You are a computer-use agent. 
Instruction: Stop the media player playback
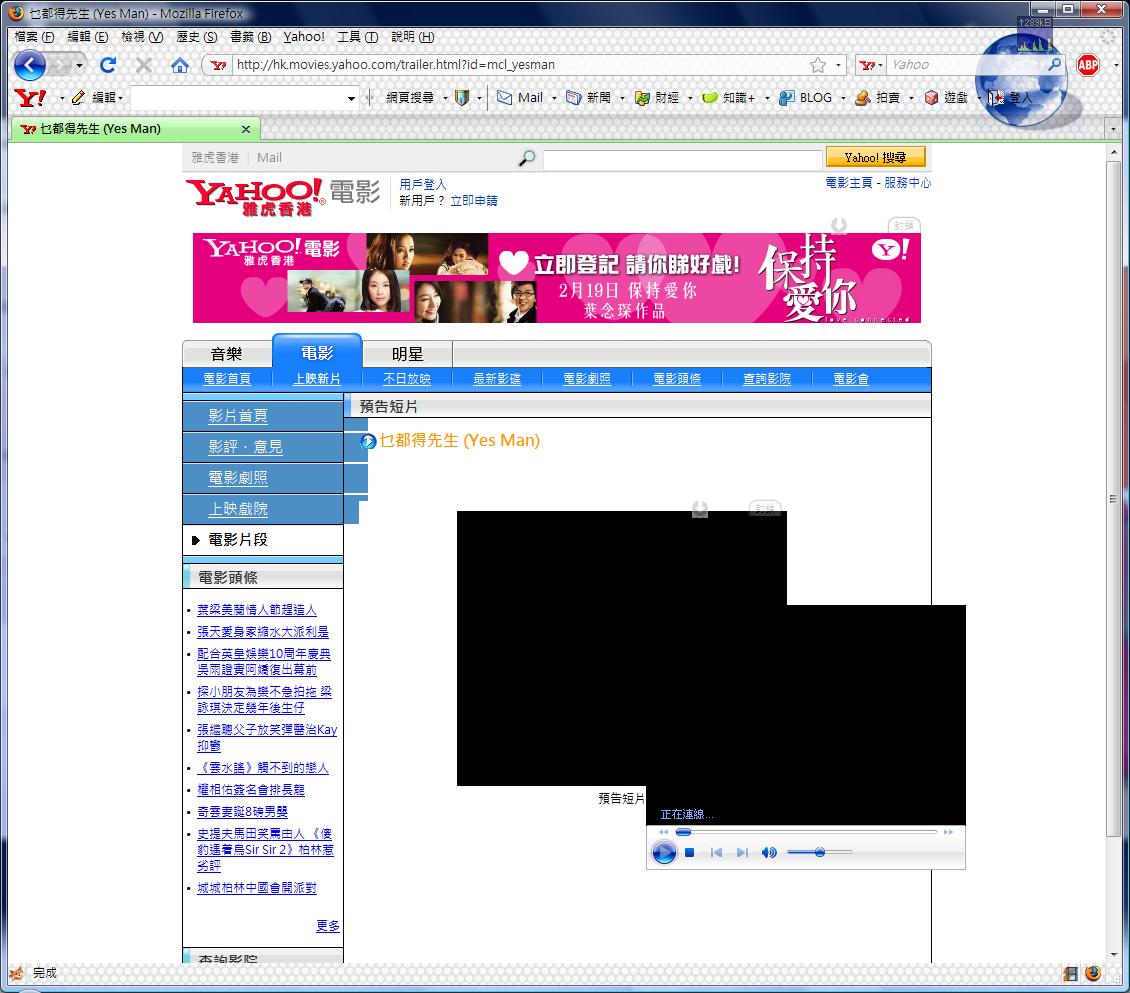pyautogui.click(x=689, y=852)
